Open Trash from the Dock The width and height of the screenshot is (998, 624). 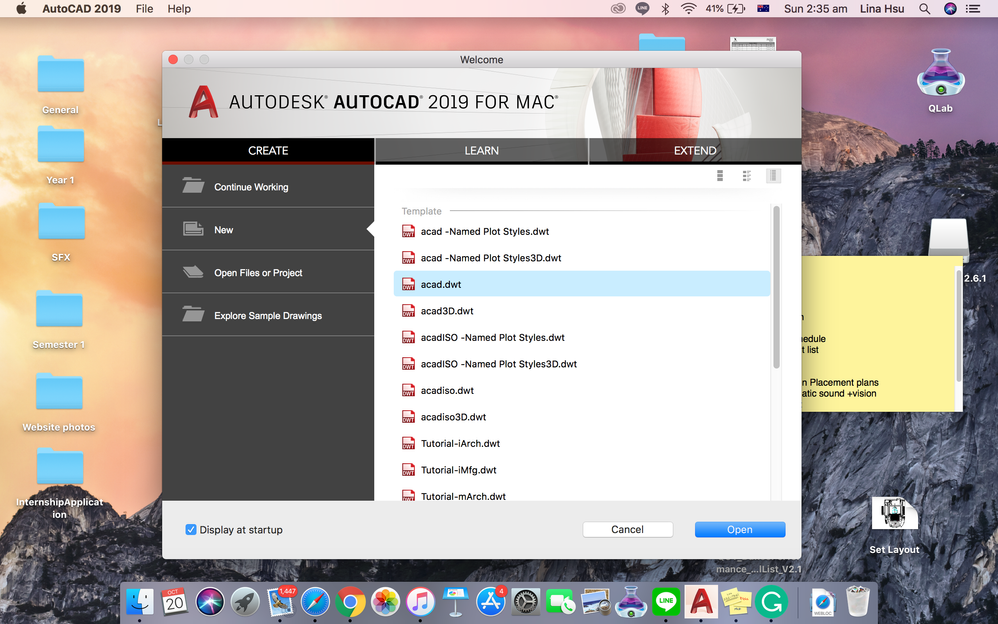[x=857, y=602]
